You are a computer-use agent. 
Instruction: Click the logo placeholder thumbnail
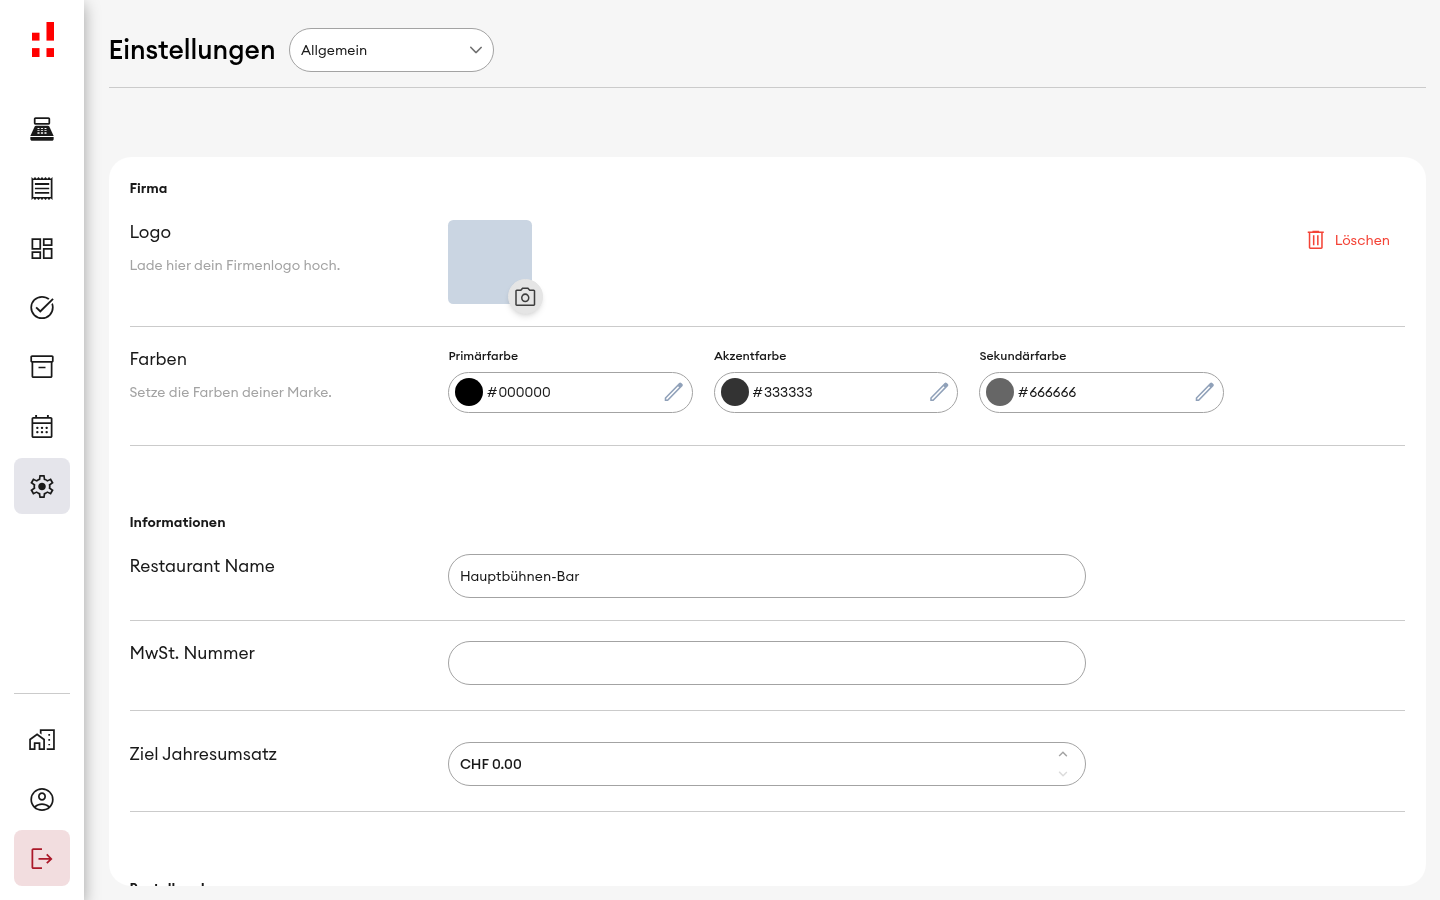490,262
